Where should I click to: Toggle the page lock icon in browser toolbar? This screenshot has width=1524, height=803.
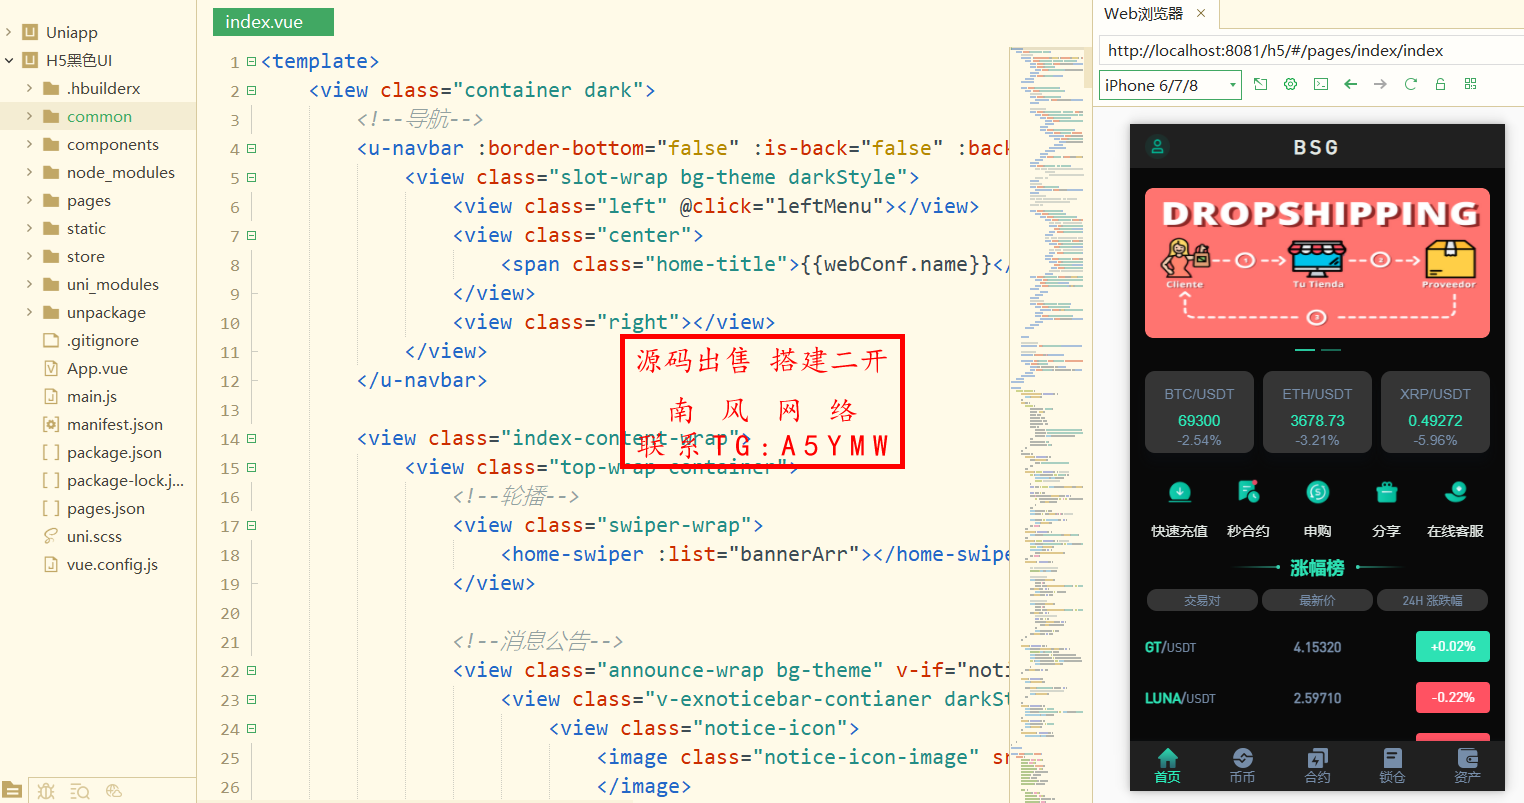[x=1440, y=84]
